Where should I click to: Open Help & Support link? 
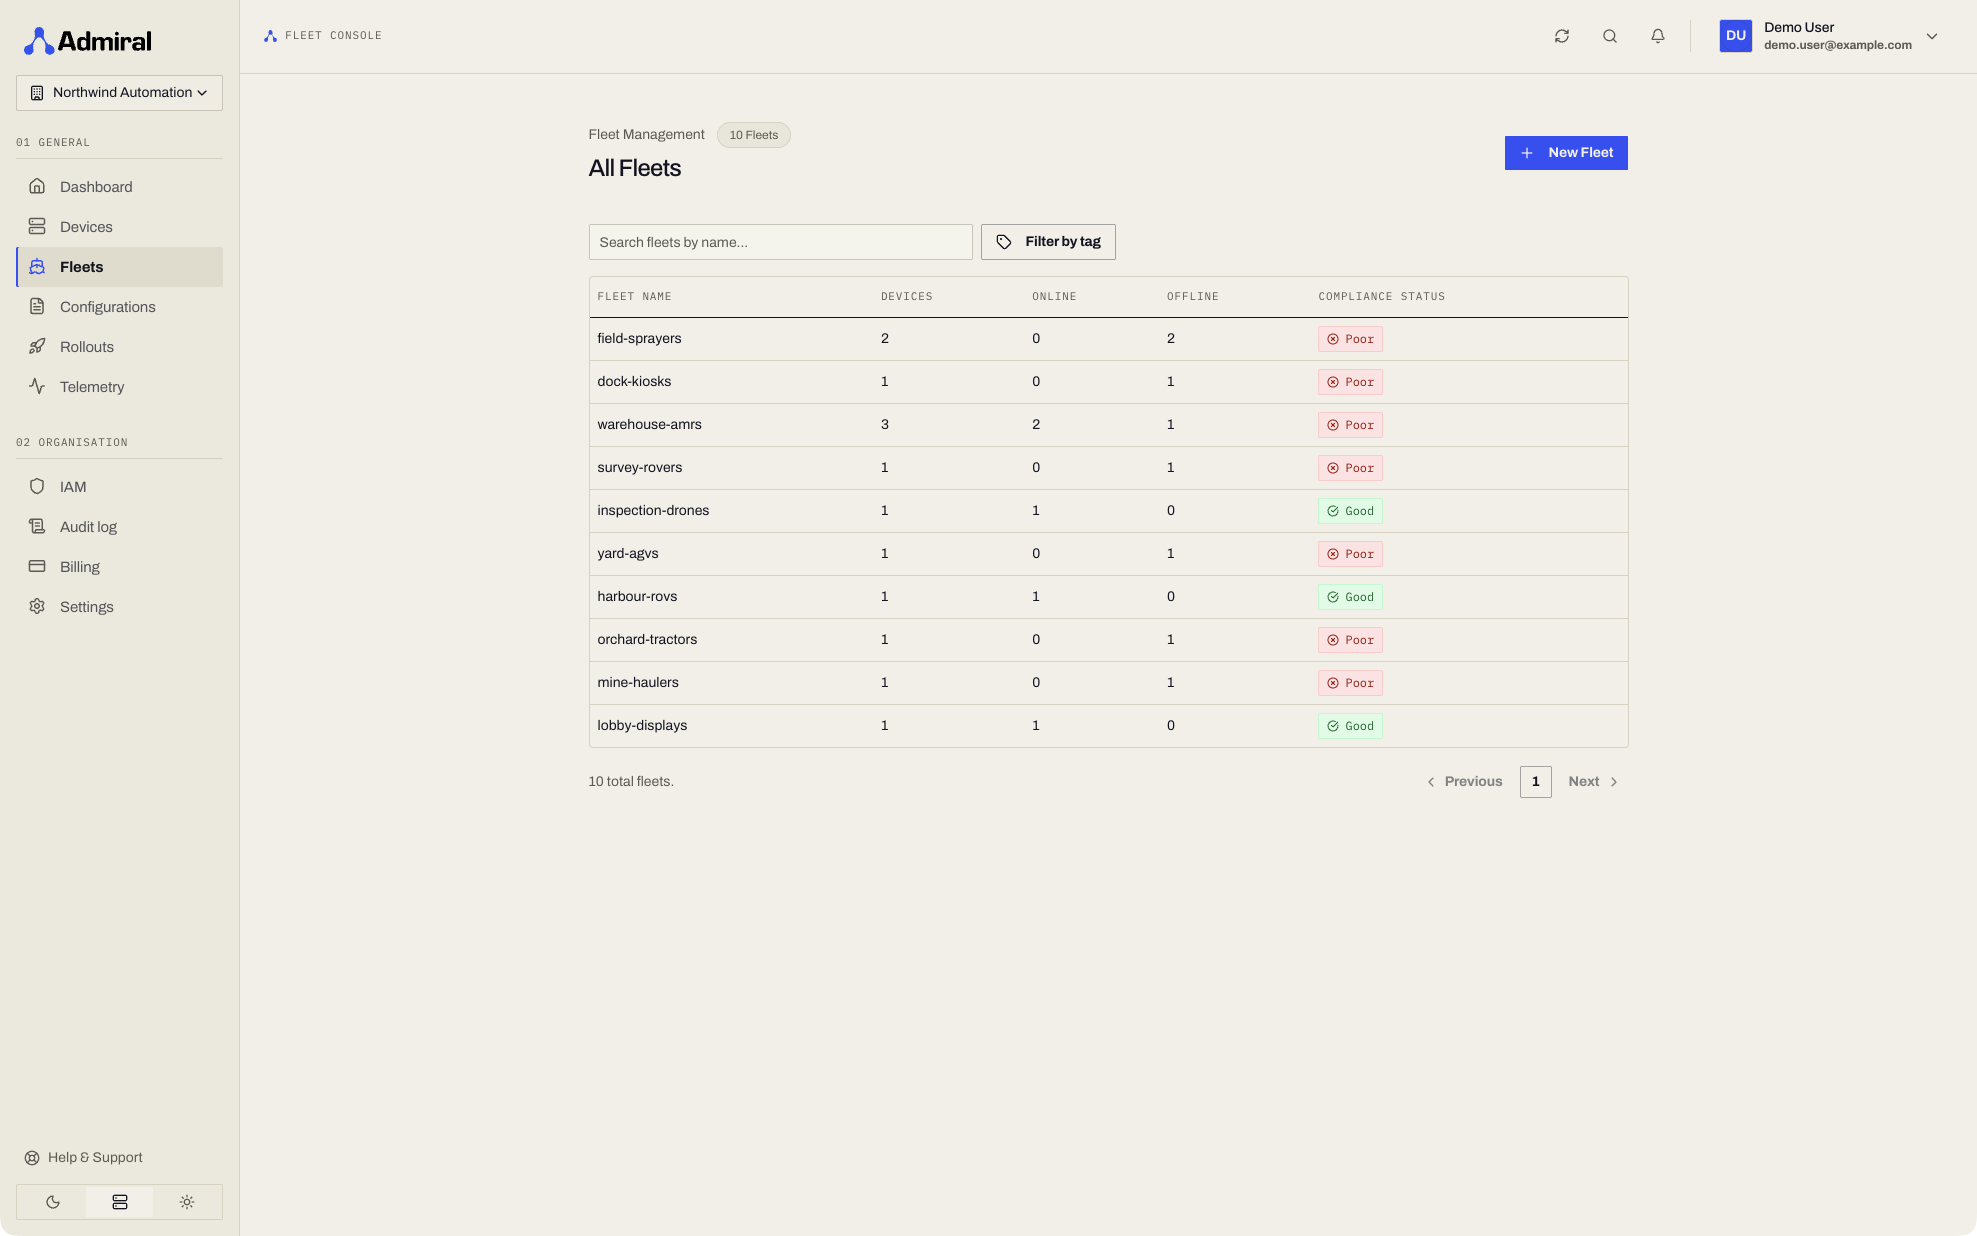pyautogui.click(x=84, y=1158)
